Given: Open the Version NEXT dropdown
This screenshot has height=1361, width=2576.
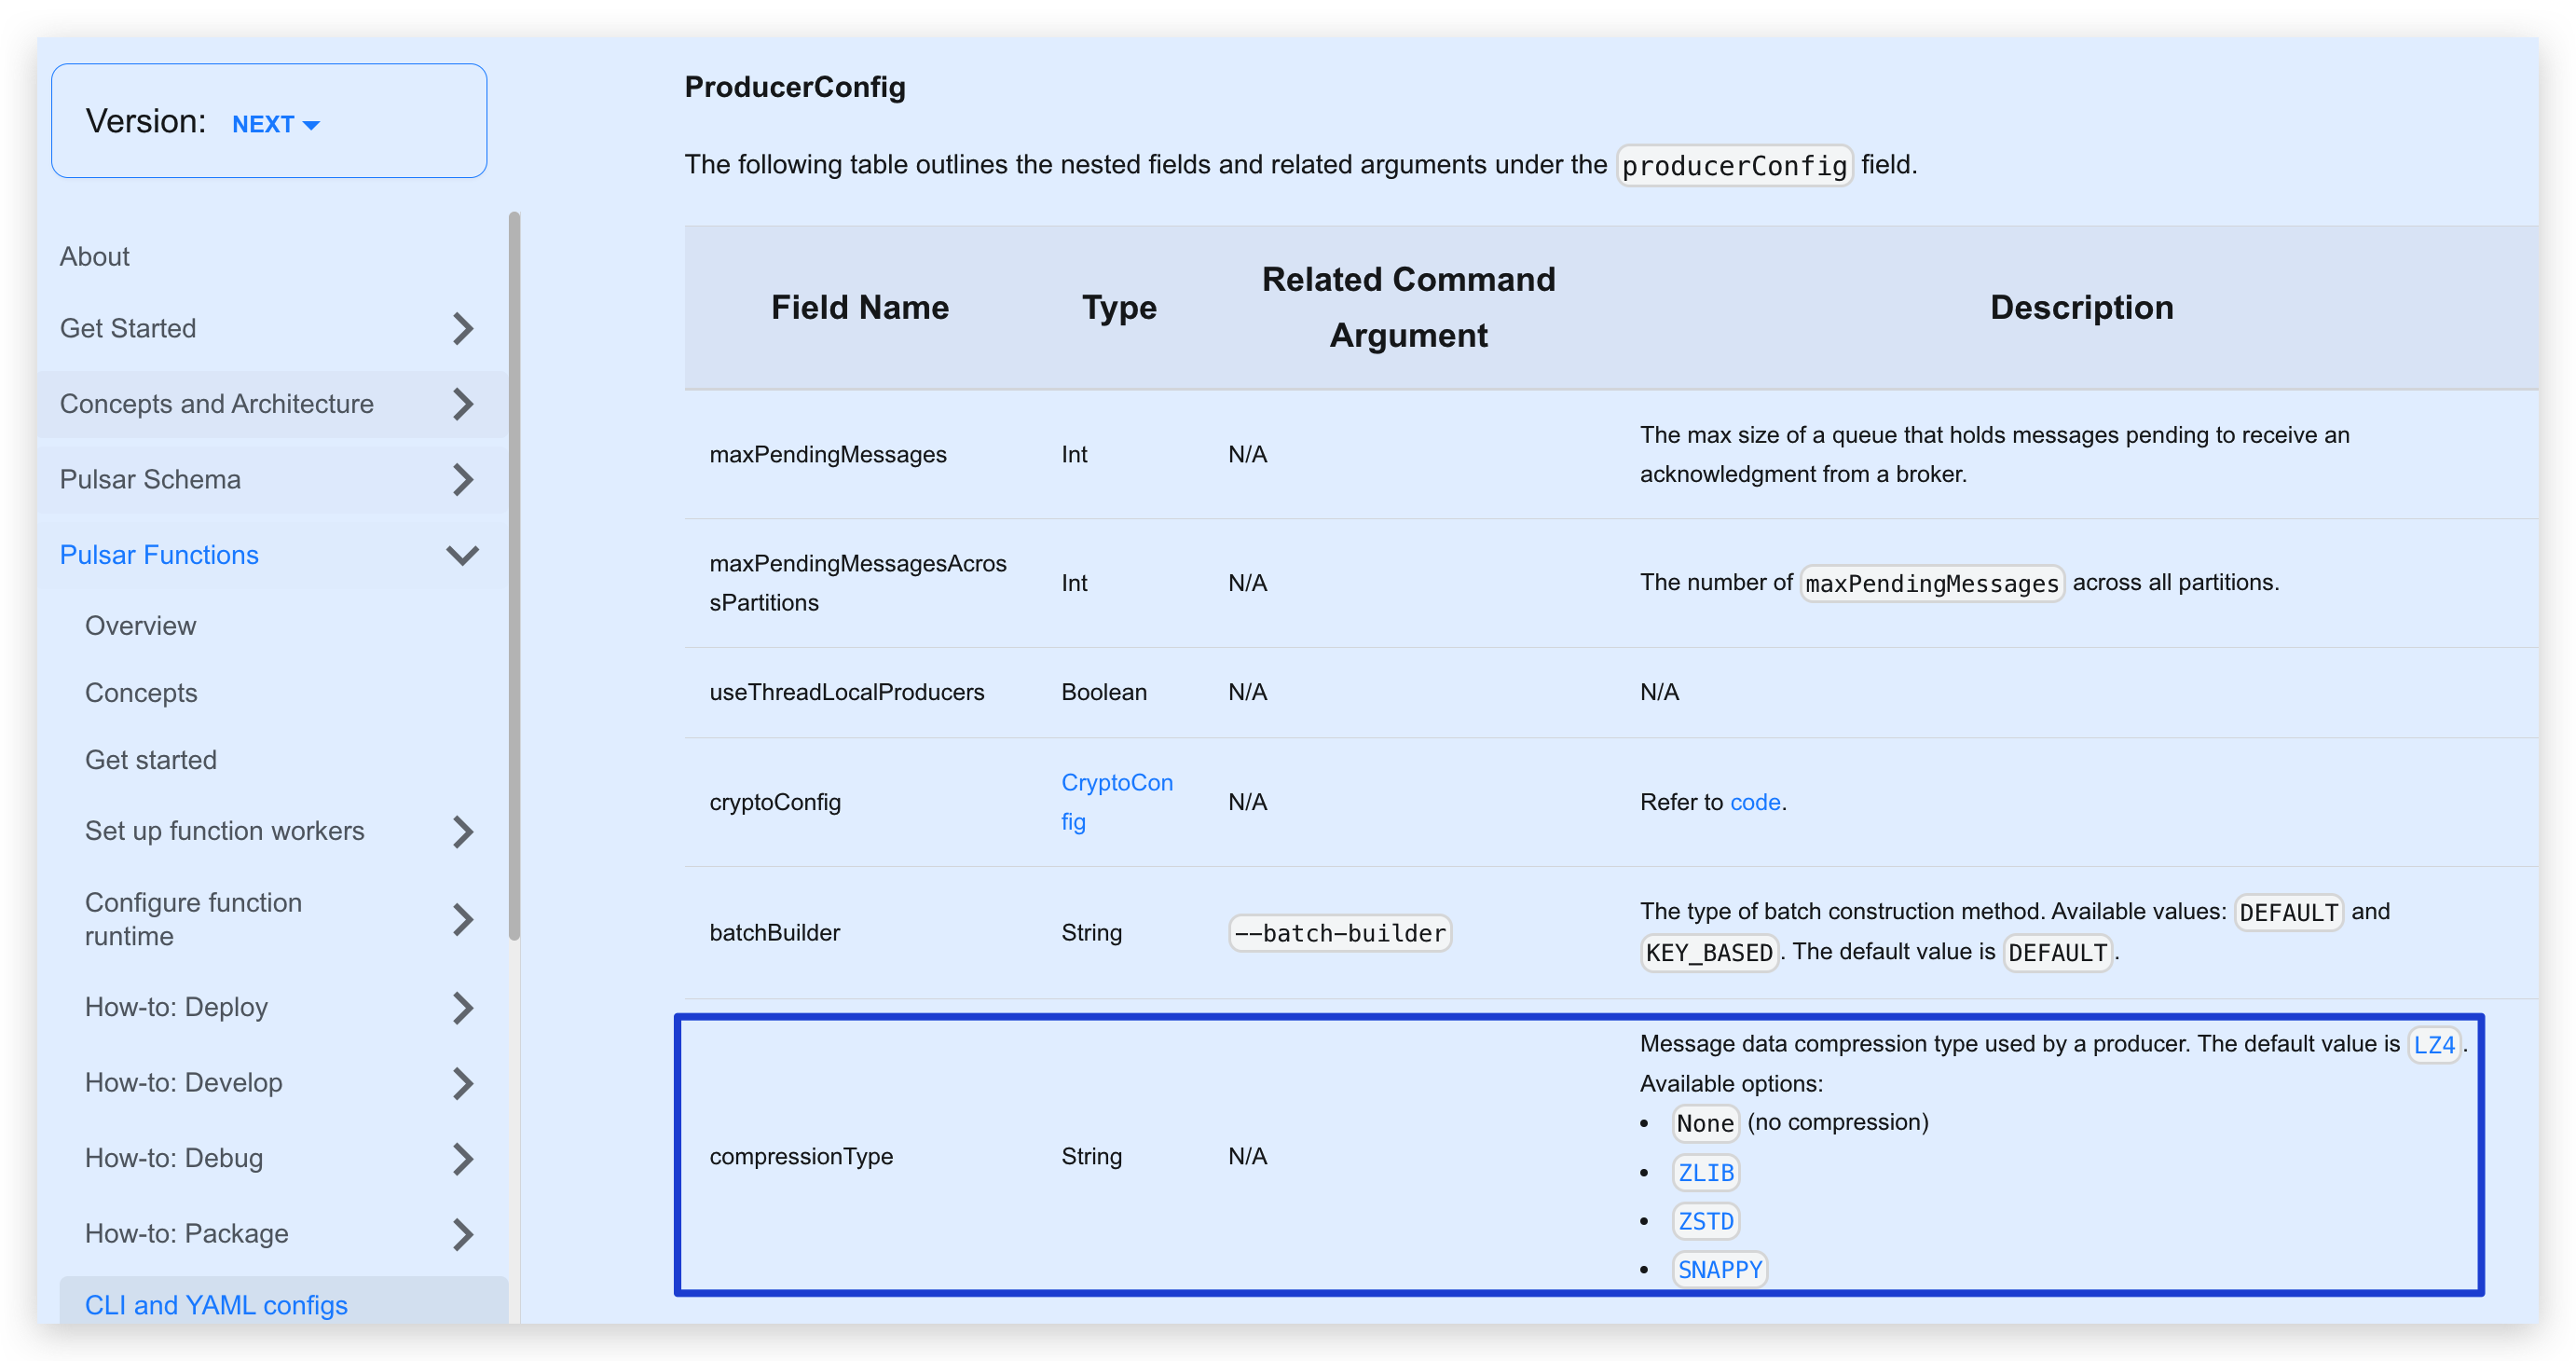Looking at the screenshot, I should pyautogui.click(x=275, y=124).
